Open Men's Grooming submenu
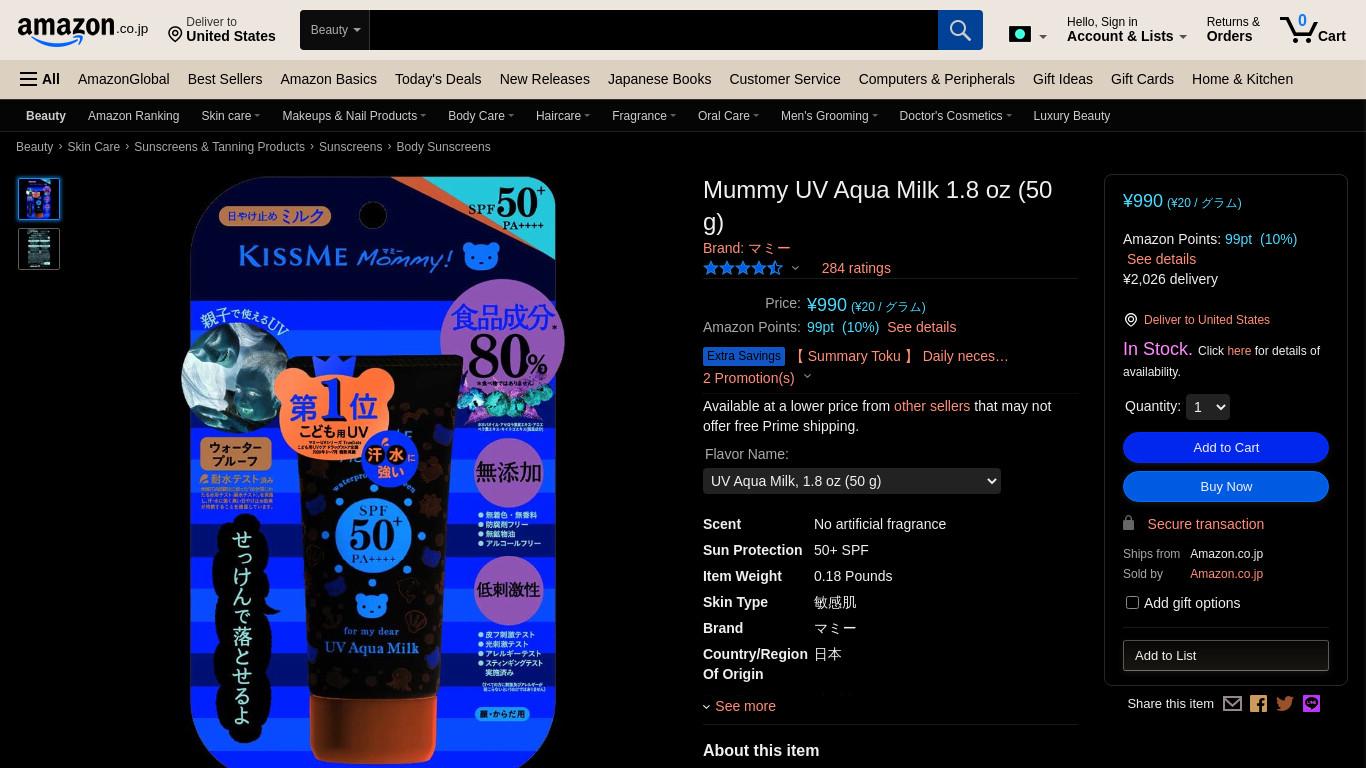 [829, 116]
